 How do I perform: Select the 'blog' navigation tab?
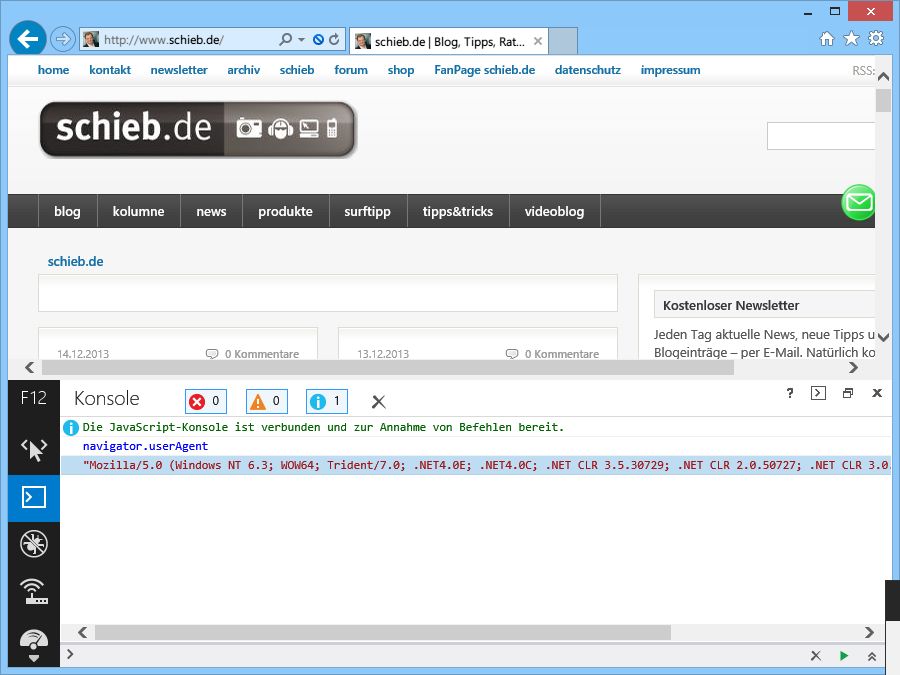(x=67, y=211)
